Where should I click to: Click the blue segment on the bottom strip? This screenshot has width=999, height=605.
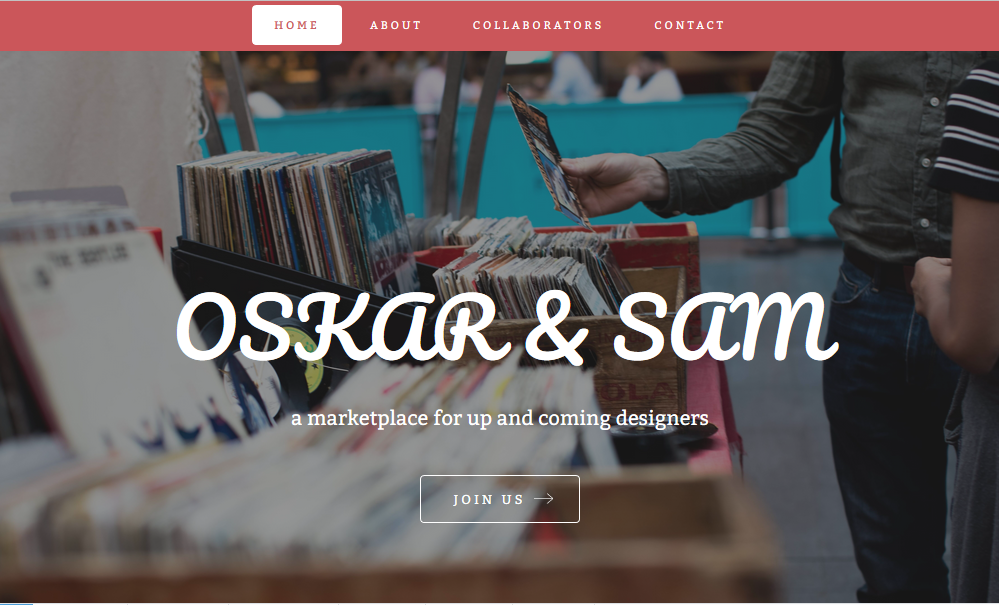(17, 603)
